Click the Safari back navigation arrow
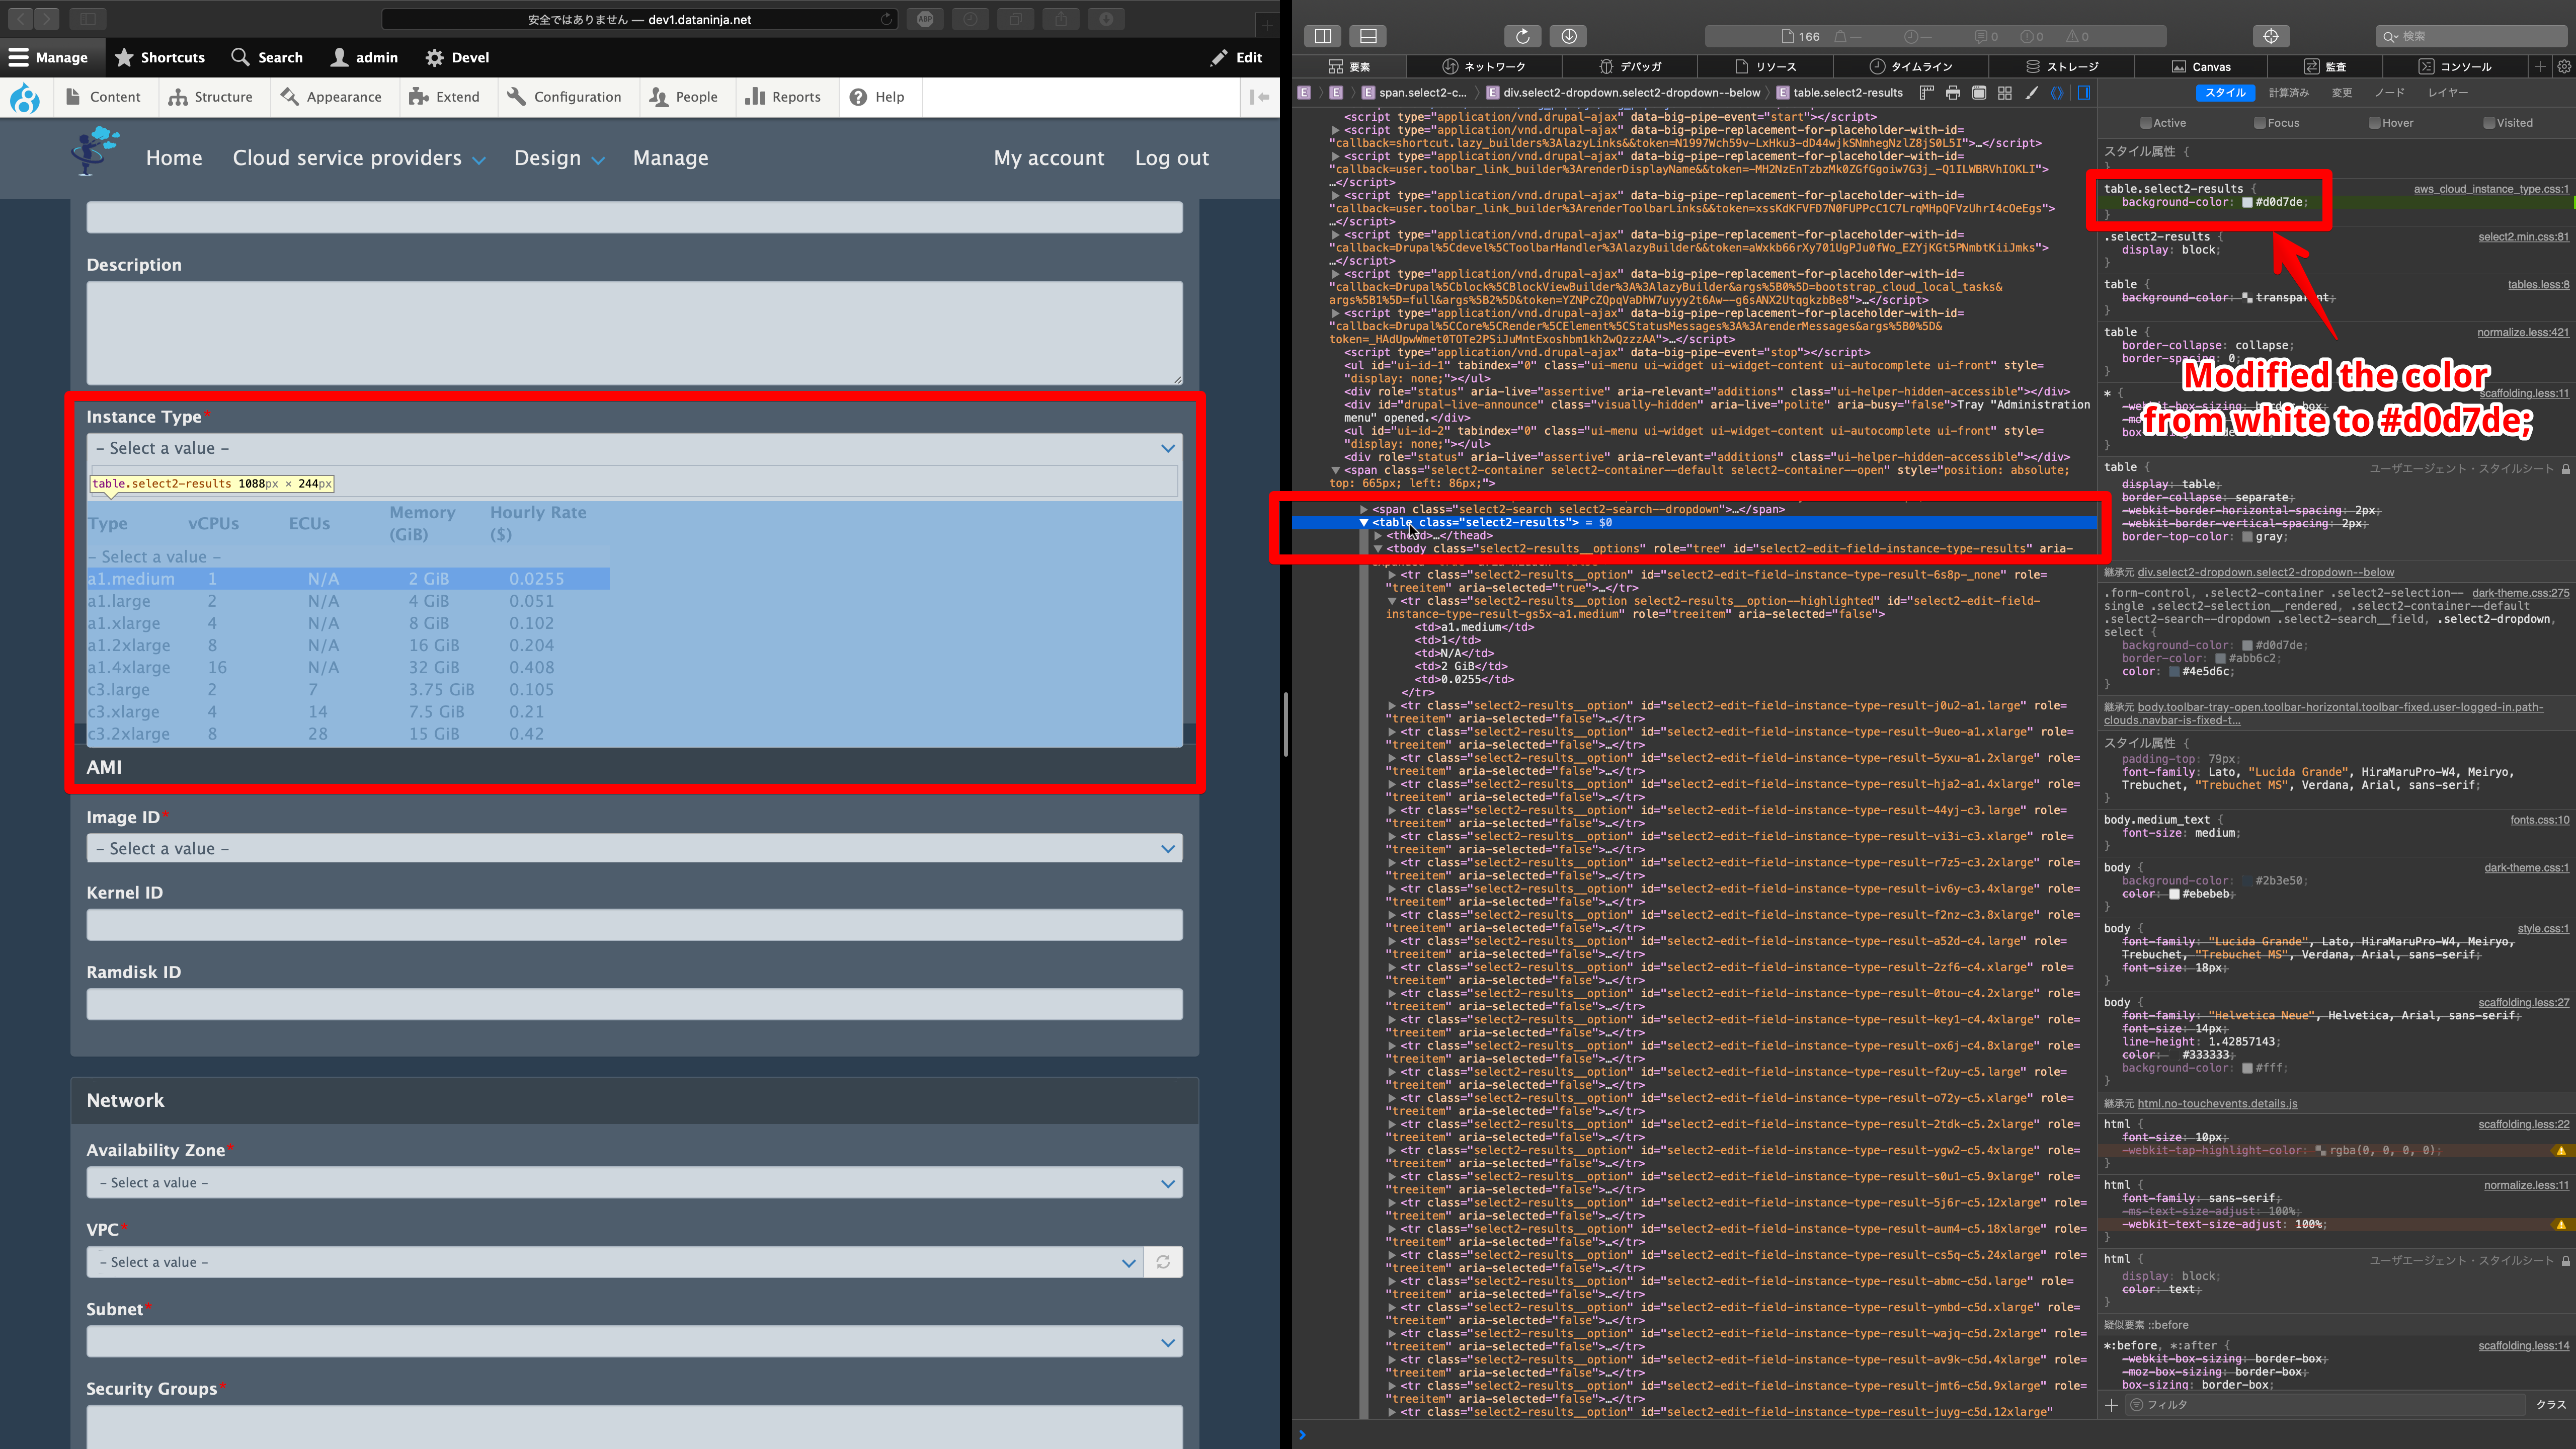The height and width of the screenshot is (1449, 2576). click(x=21, y=18)
